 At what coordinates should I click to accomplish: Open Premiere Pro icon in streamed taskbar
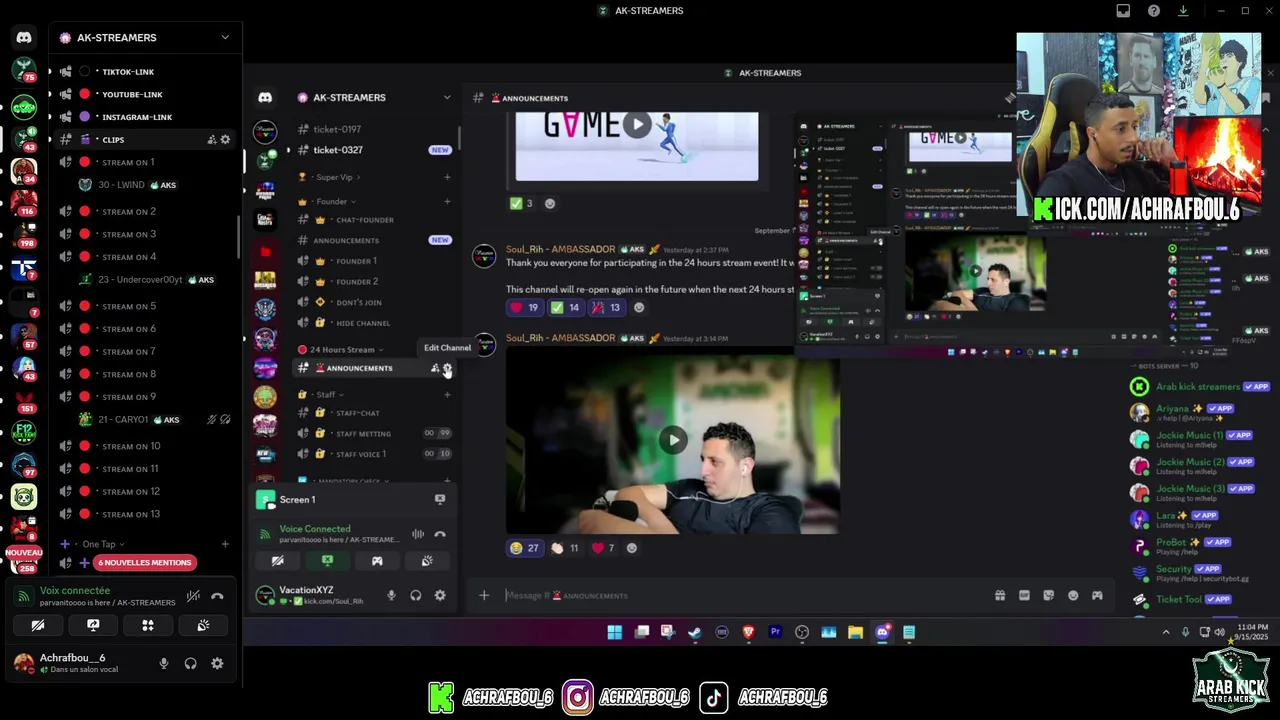point(775,632)
